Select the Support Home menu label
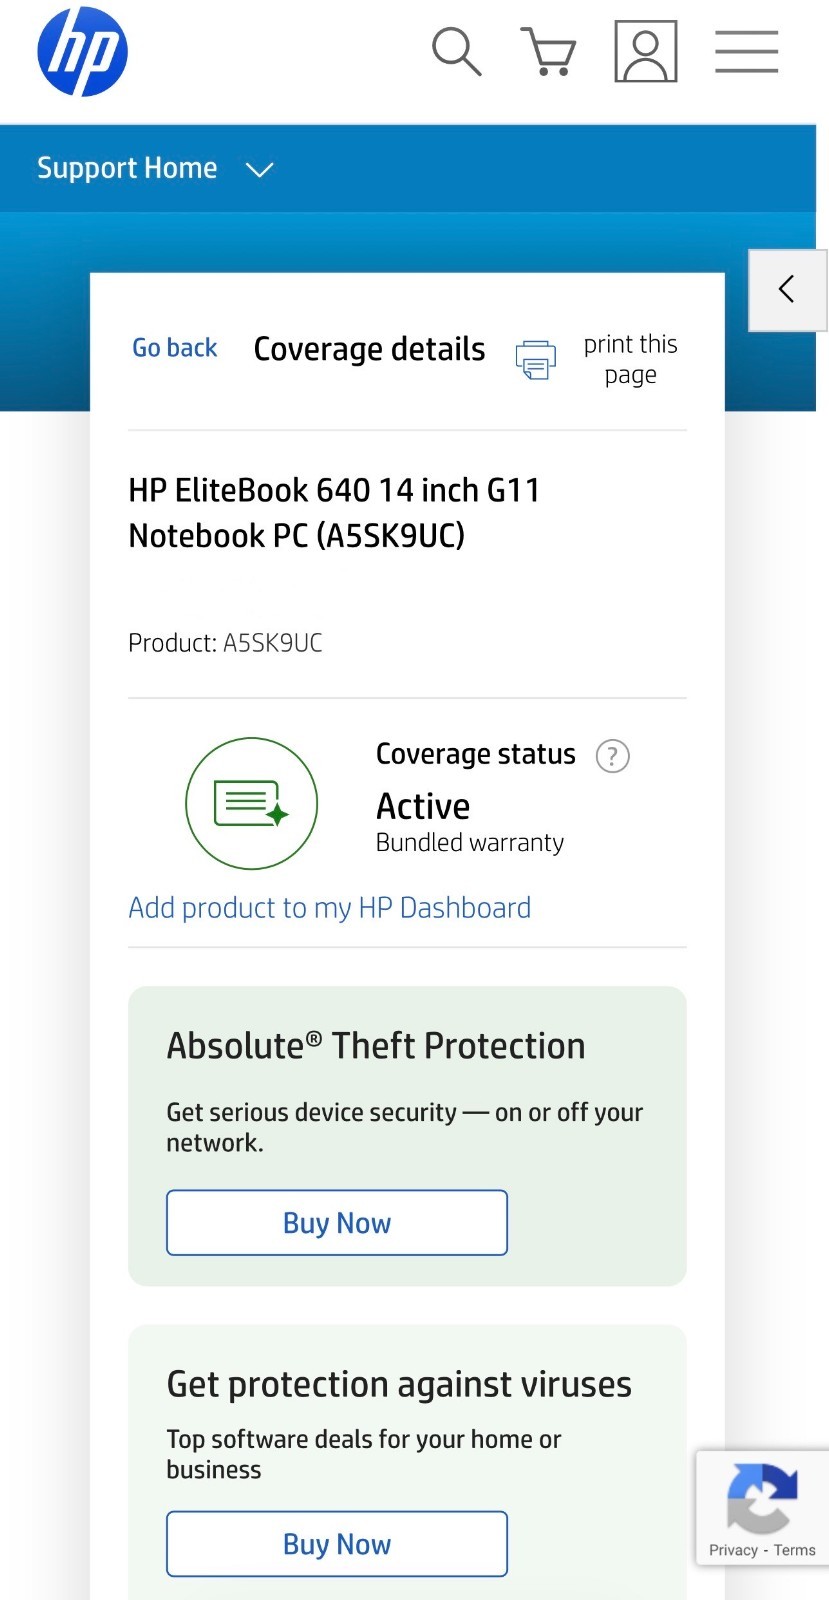 (127, 168)
